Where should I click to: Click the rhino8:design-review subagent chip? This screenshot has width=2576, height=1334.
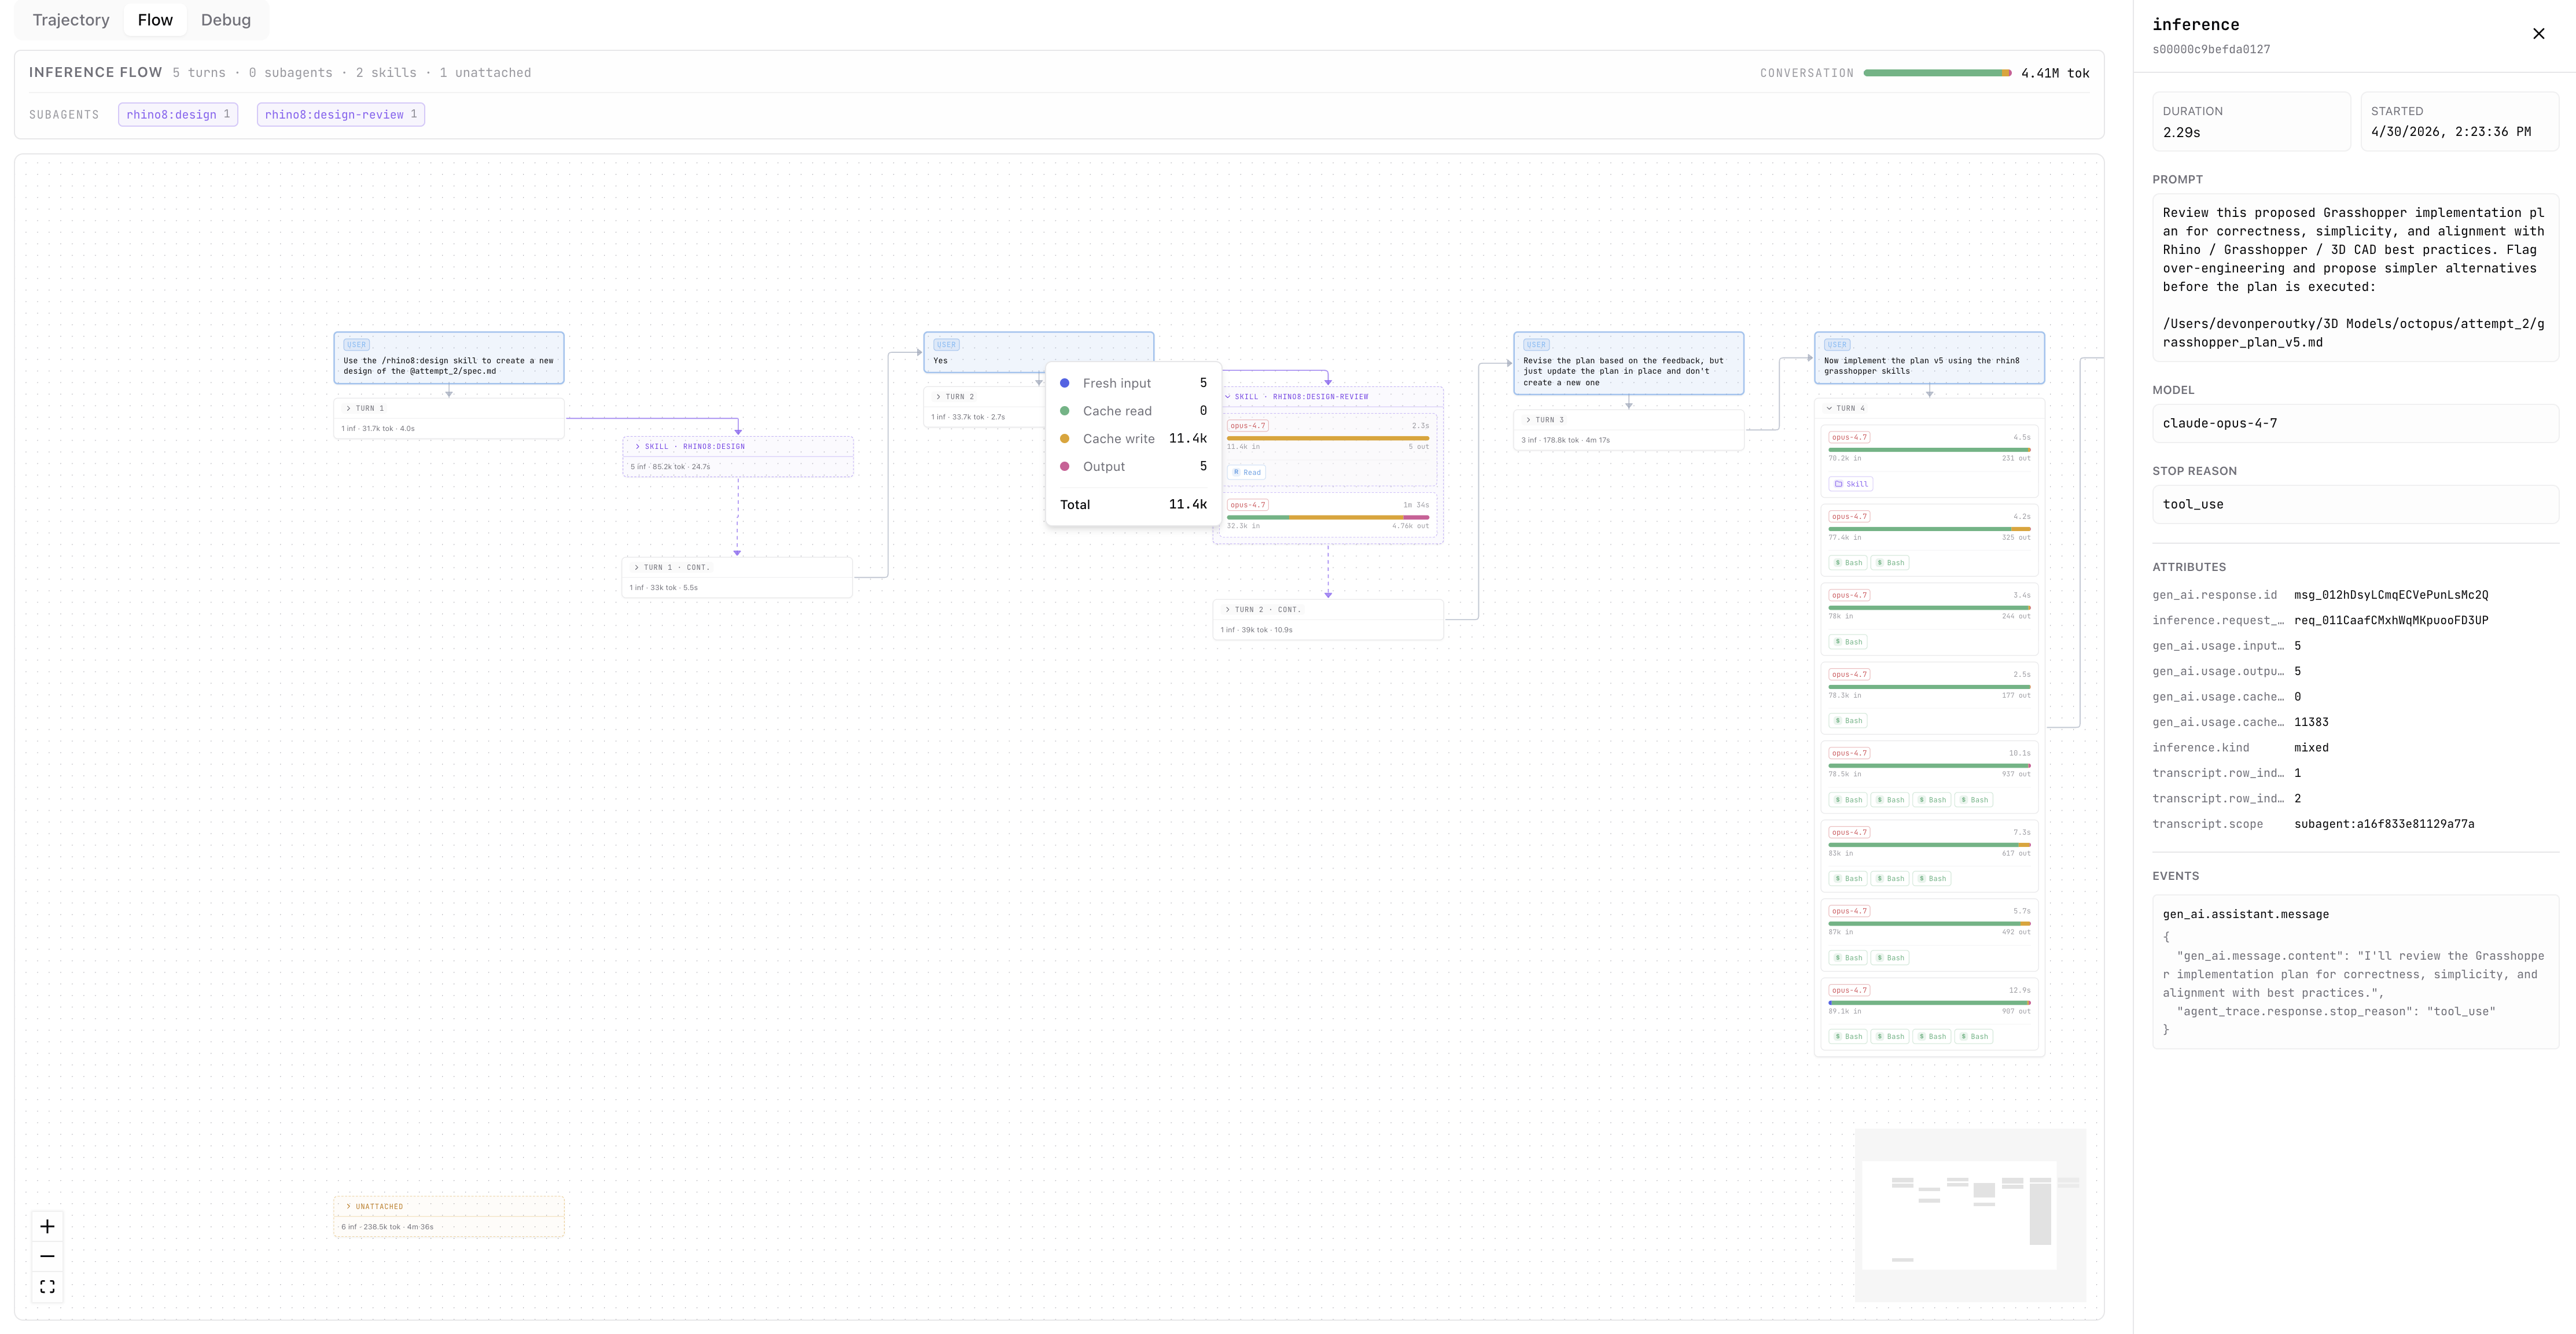[341, 115]
